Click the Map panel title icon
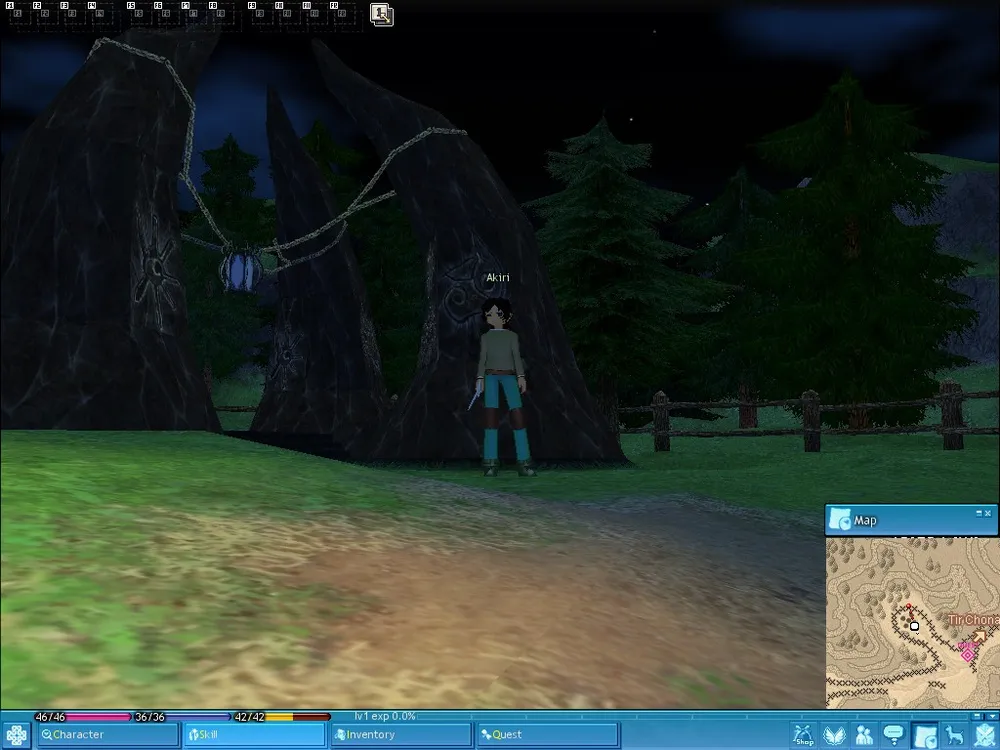The height and width of the screenshot is (750, 1000). (x=839, y=520)
